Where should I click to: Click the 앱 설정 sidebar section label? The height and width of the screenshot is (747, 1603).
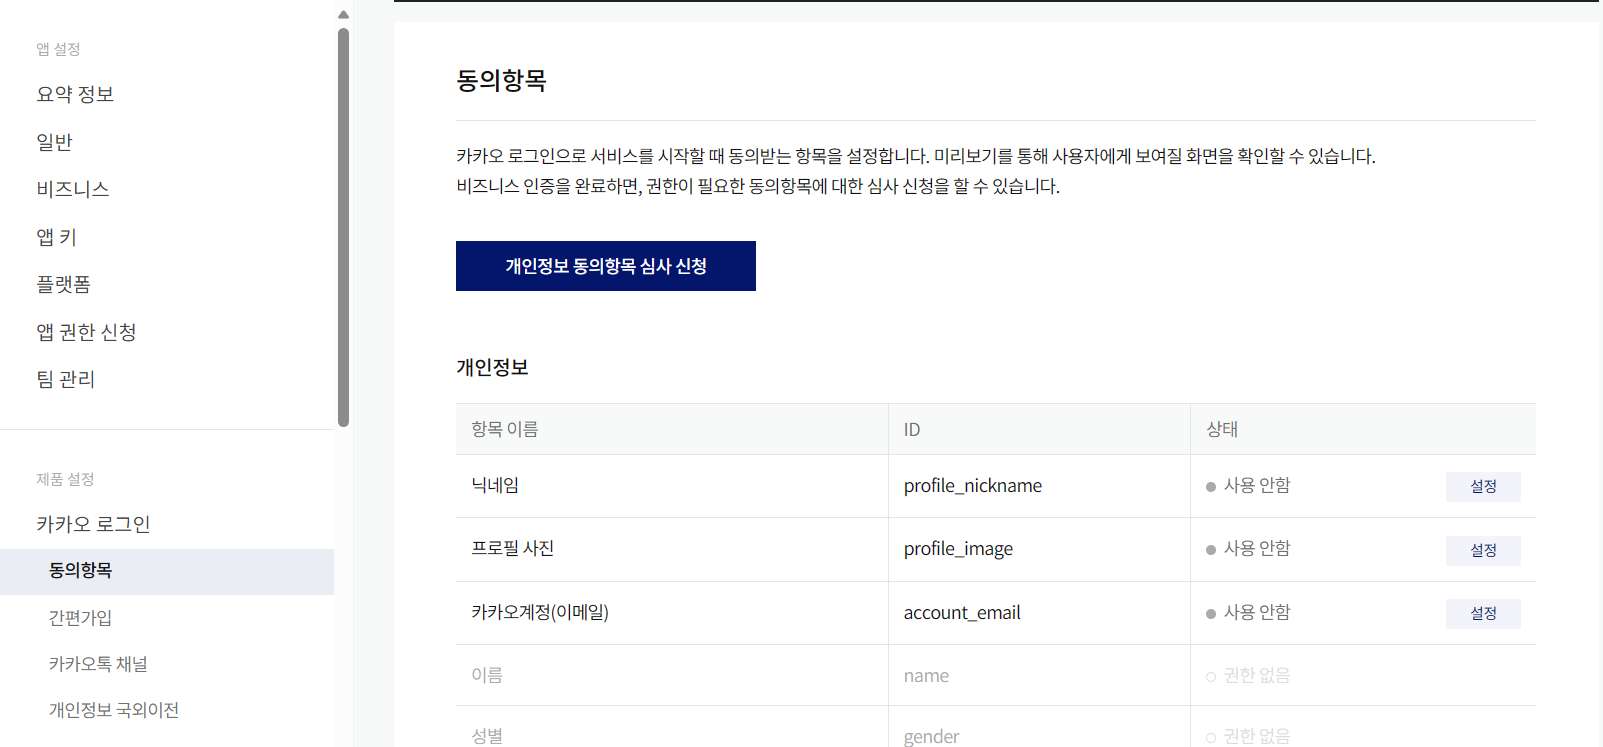58,49
